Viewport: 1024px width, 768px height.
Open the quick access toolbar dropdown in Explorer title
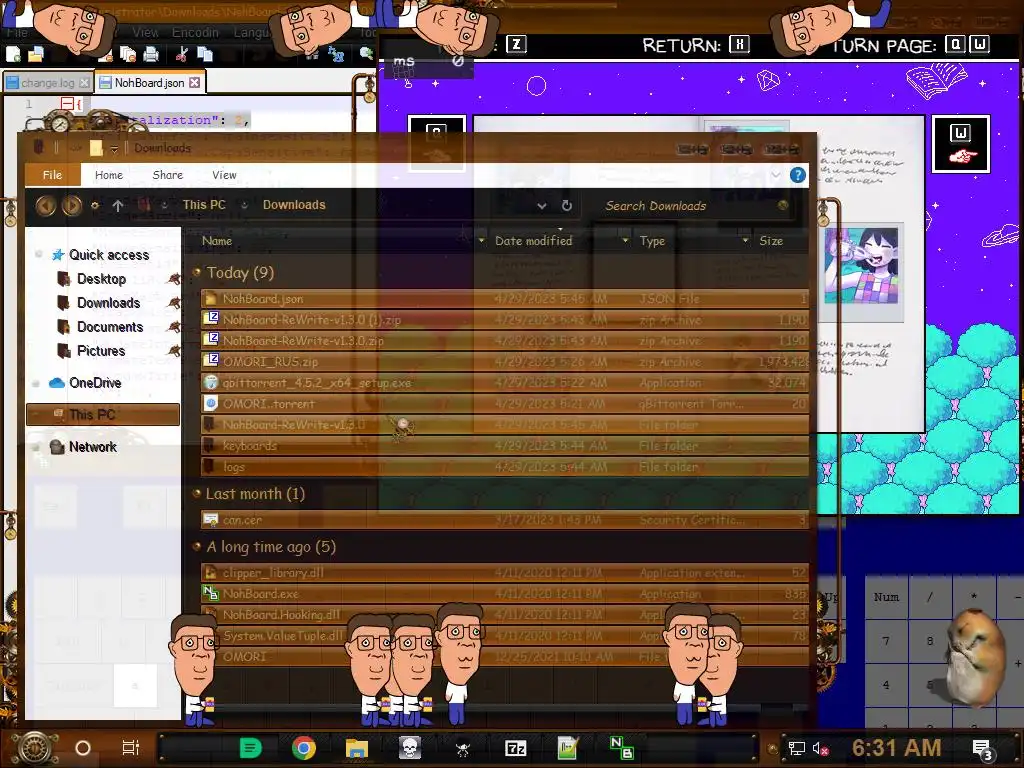tap(114, 149)
